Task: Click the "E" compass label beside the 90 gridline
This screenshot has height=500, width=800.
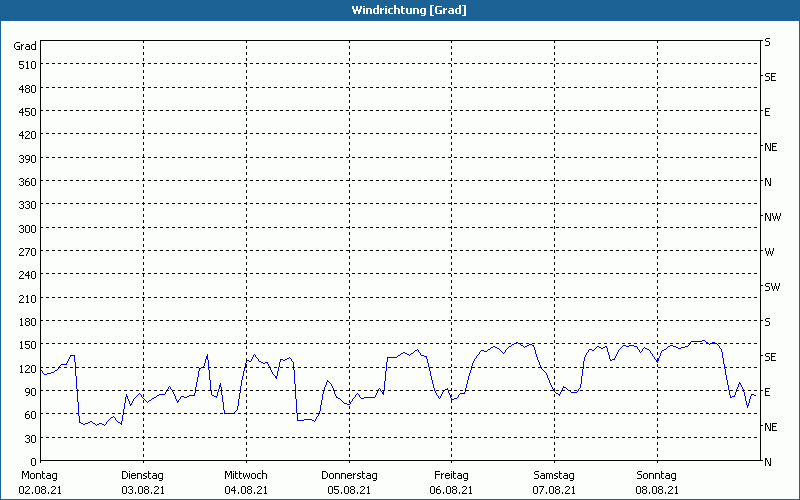Action: tap(767, 392)
